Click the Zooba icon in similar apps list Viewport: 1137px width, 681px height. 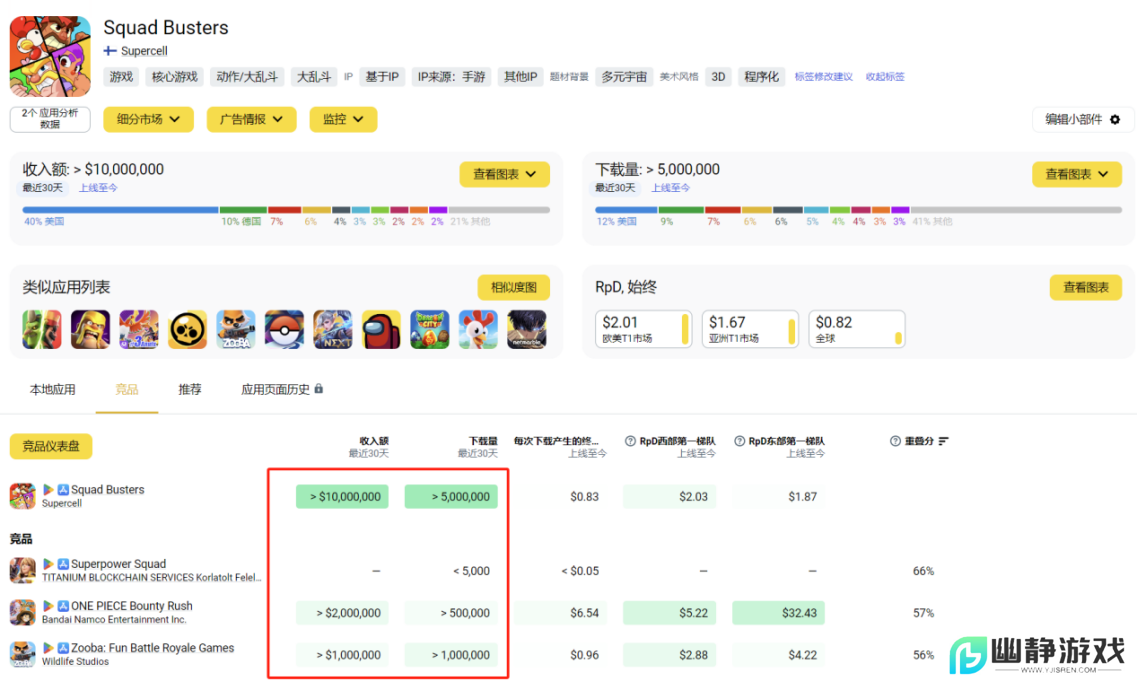pyautogui.click(x=238, y=330)
